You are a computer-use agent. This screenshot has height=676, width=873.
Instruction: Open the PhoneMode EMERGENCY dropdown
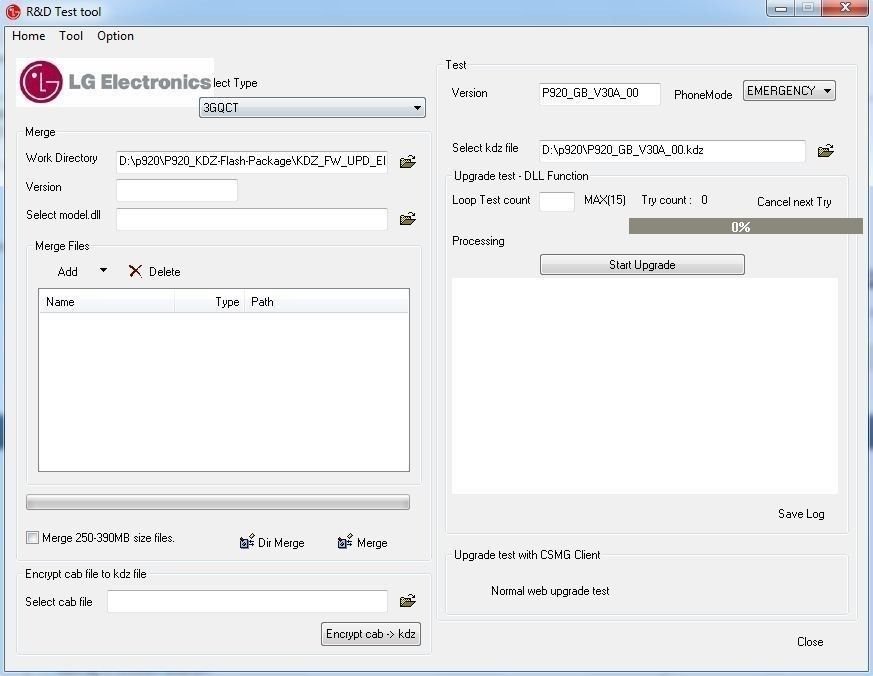pos(789,91)
